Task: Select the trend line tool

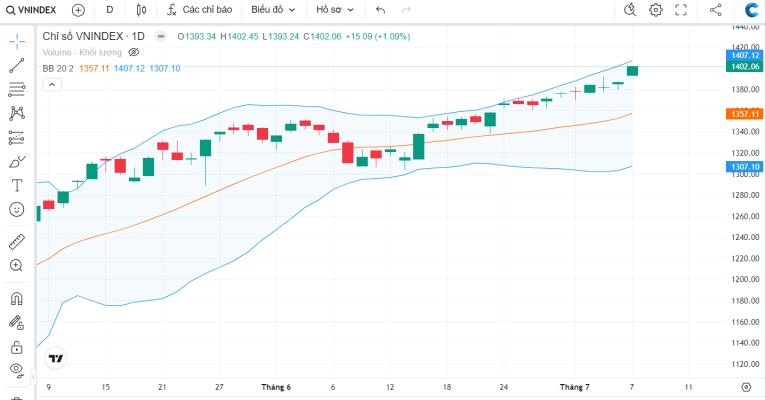Action: [17, 65]
